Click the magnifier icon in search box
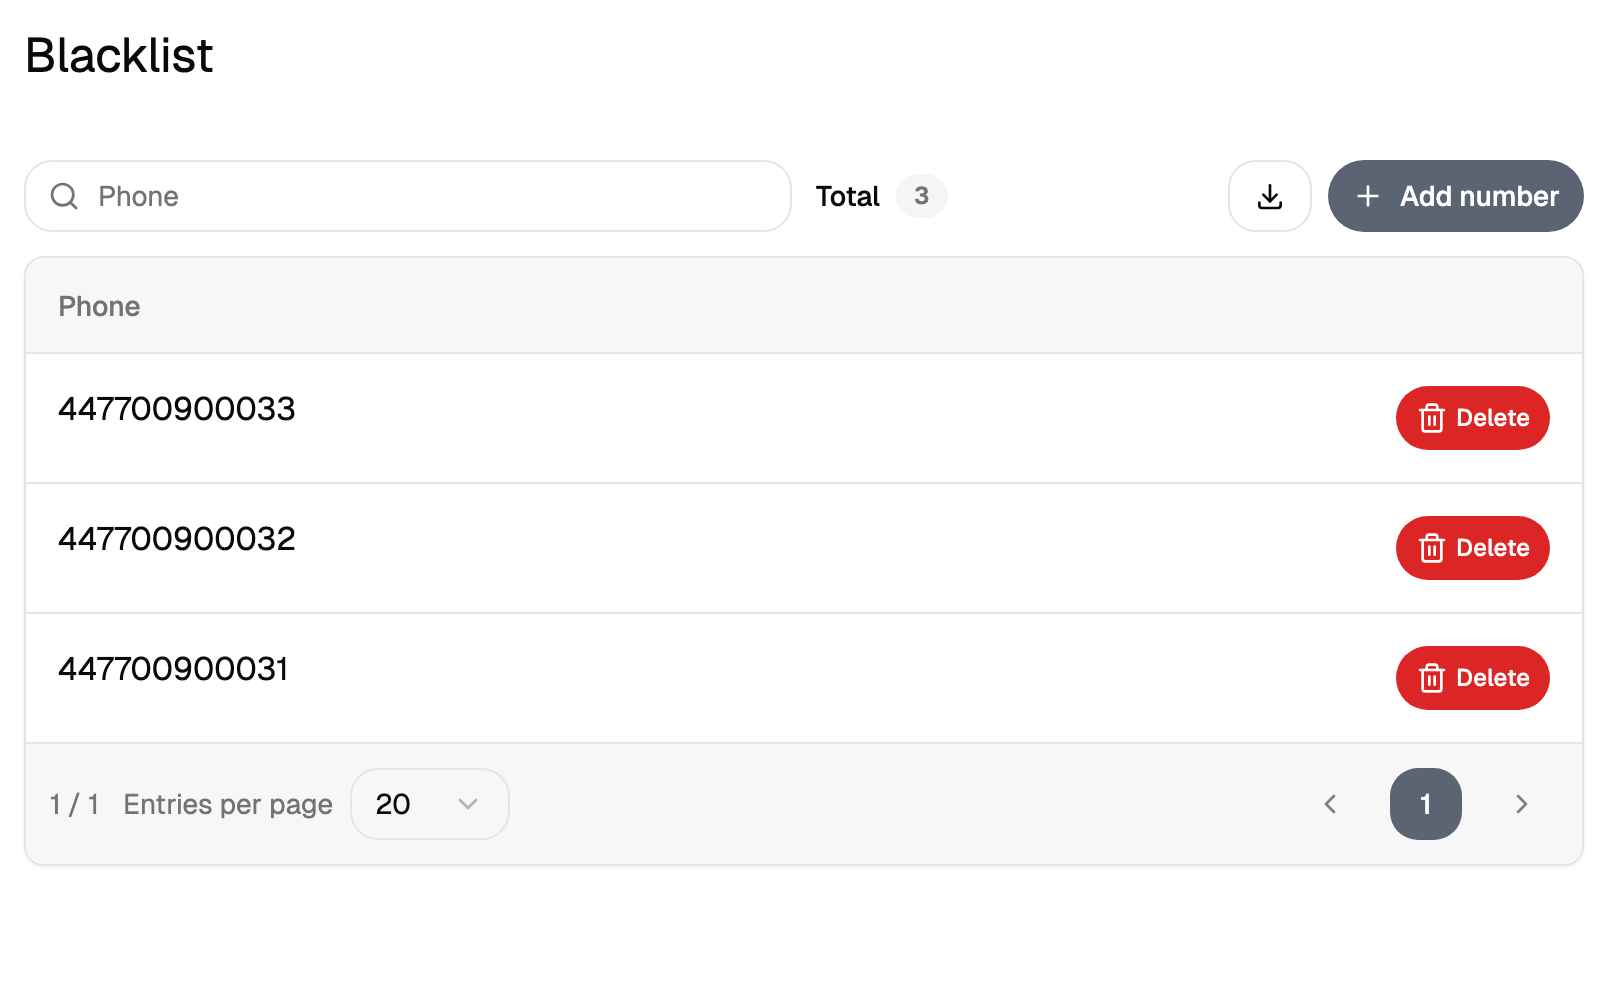The height and width of the screenshot is (986, 1608). (64, 196)
